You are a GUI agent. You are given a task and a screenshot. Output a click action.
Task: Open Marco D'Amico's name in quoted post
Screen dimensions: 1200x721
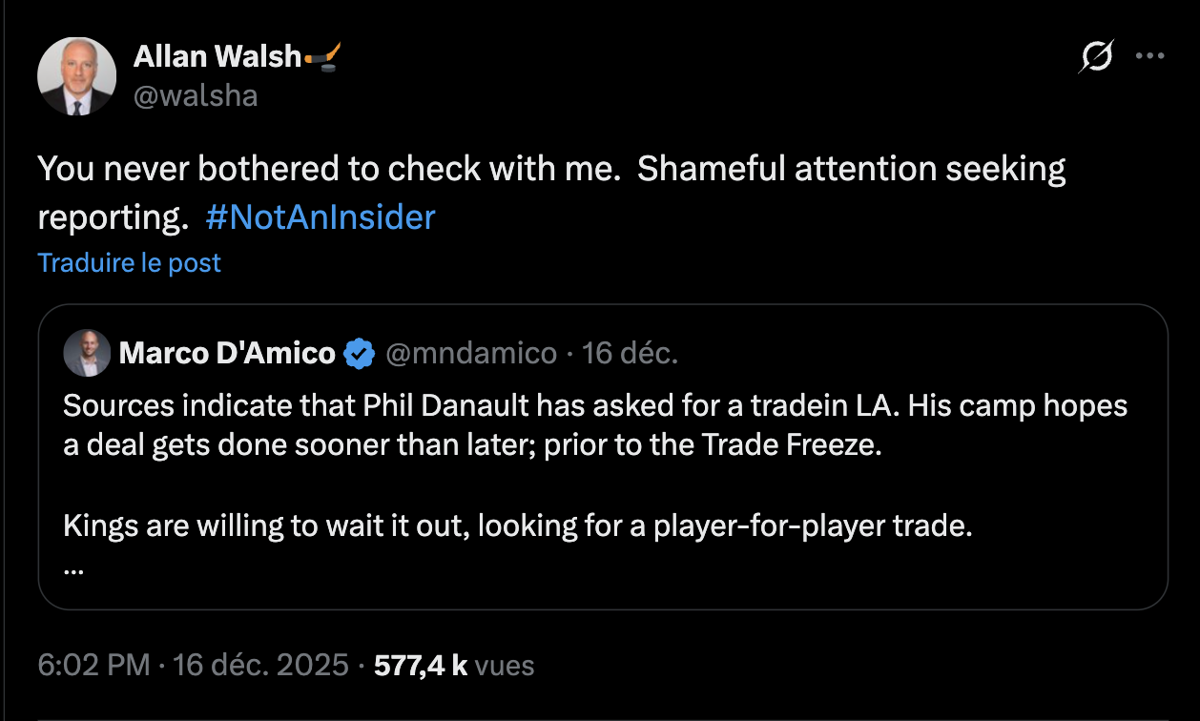coord(227,353)
